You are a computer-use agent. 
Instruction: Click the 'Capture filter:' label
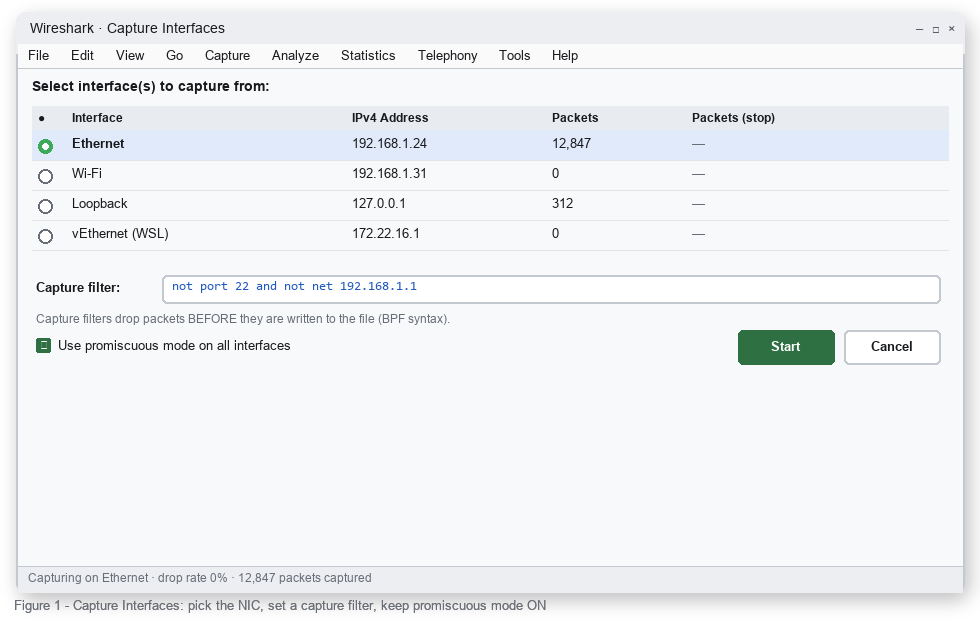click(x=78, y=288)
